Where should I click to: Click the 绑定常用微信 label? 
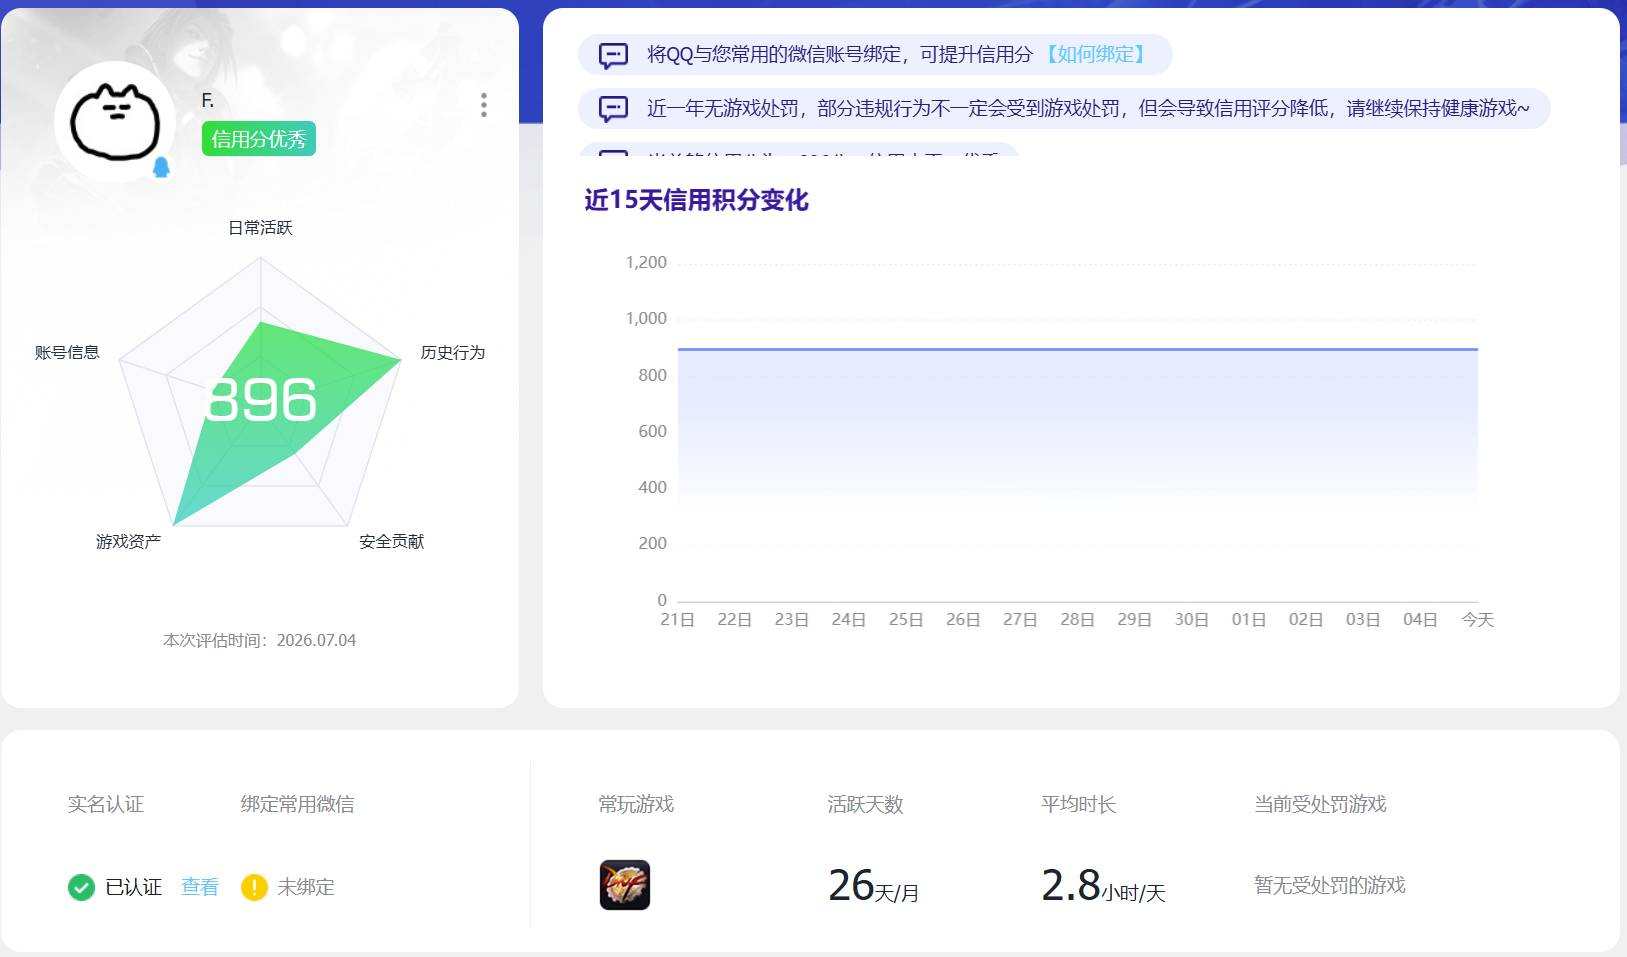(297, 804)
